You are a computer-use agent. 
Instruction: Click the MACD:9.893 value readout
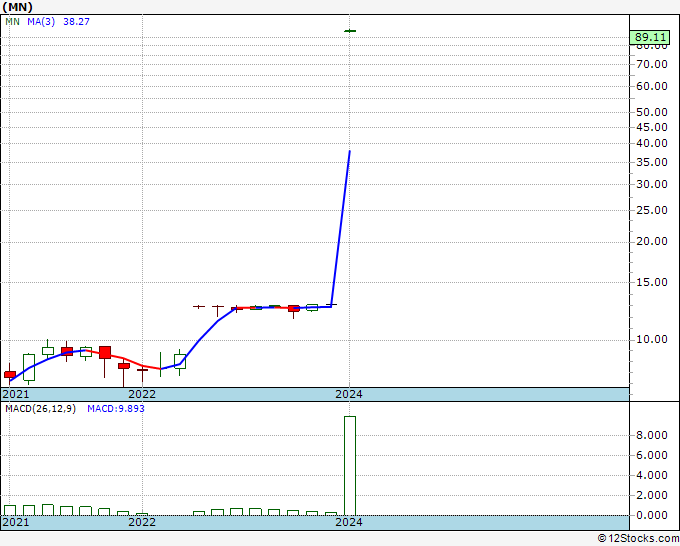click(x=116, y=409)
